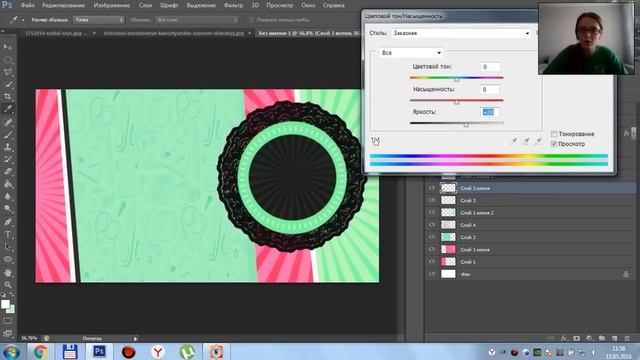Select the Blur tool

[8, 196]
